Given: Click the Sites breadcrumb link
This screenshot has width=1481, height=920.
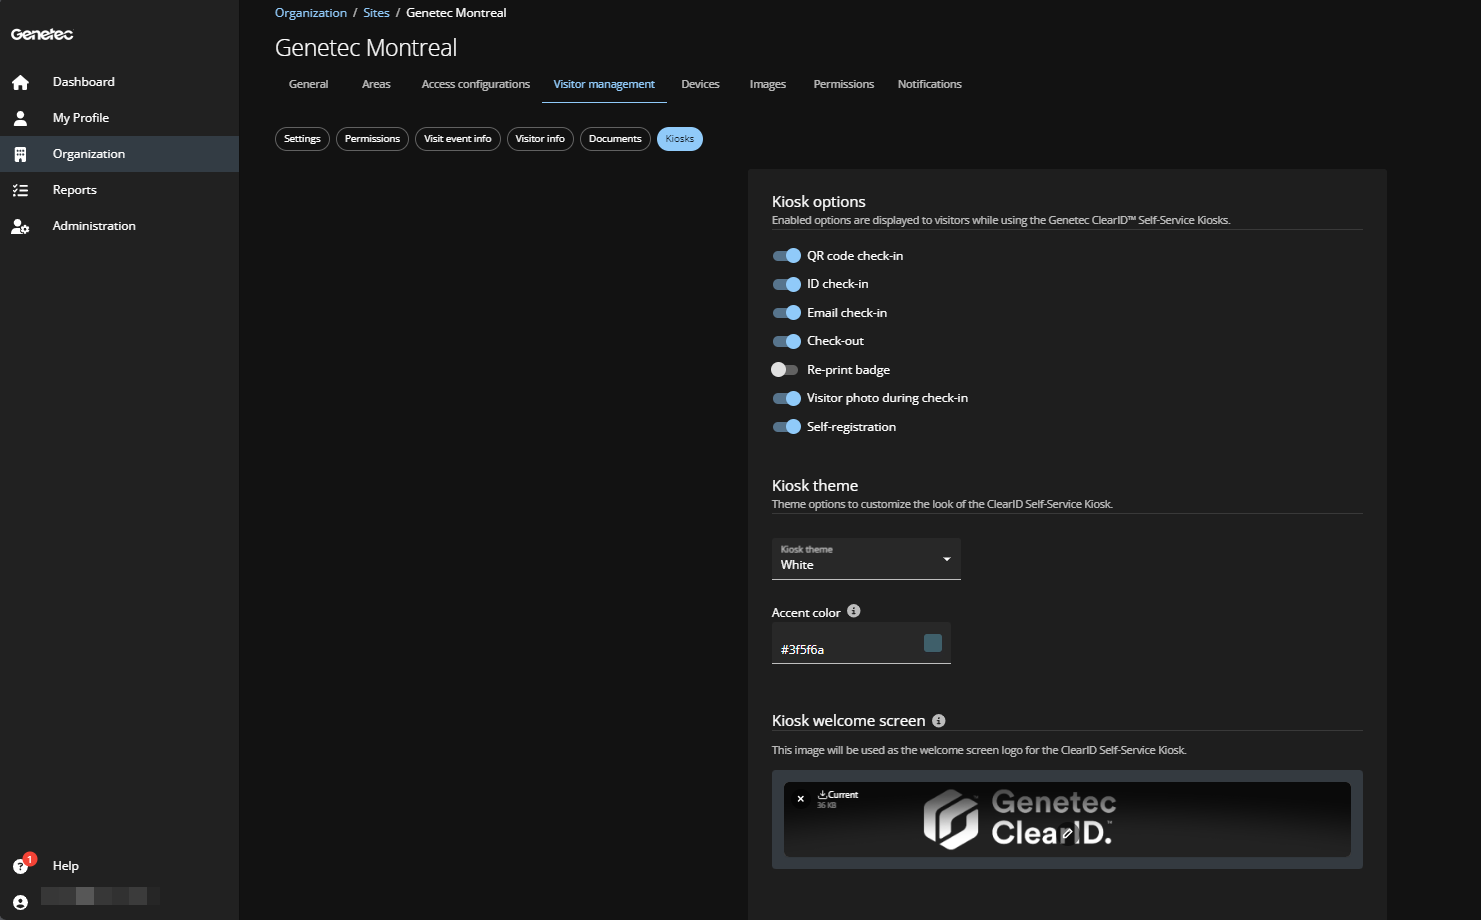Looking at the screenshot, I should [x=376, y=13].
